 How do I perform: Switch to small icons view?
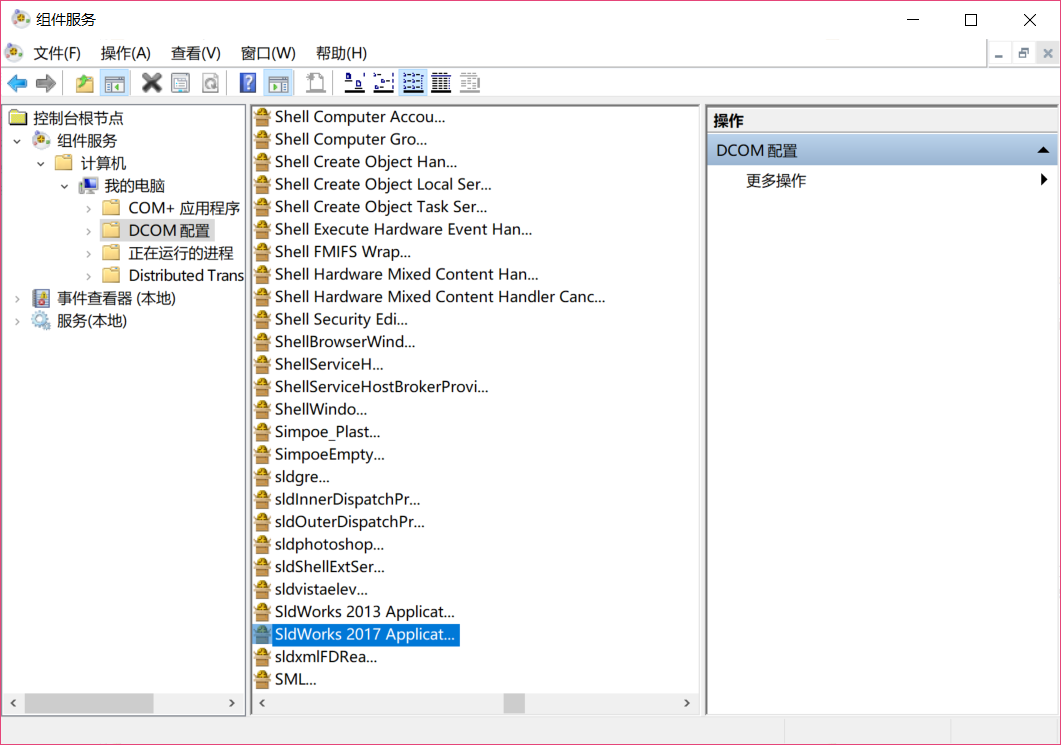(384, 83)
